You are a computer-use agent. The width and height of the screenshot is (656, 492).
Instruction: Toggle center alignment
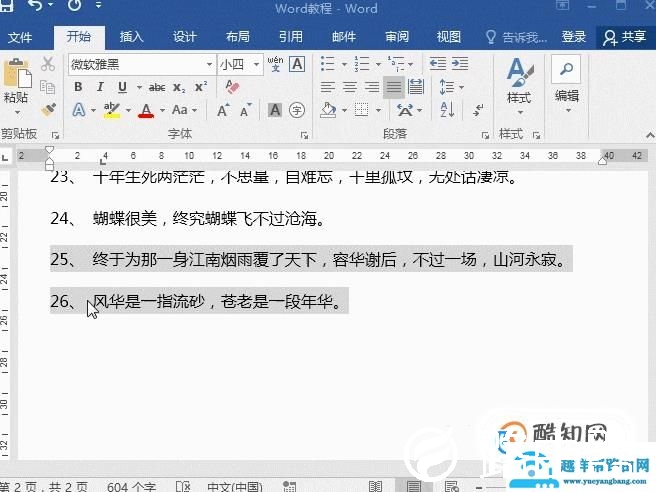click(x=350, y=87)
